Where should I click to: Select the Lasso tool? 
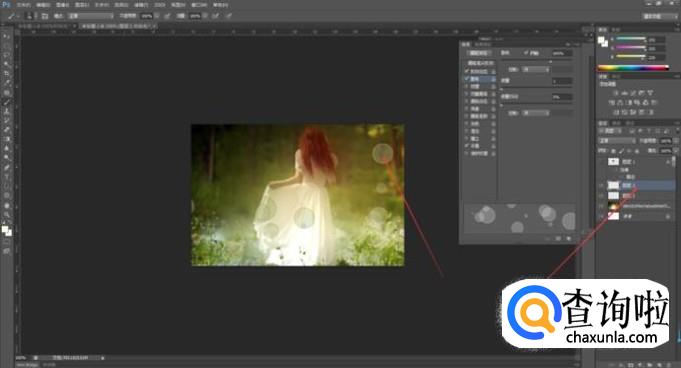click(7, 55)
